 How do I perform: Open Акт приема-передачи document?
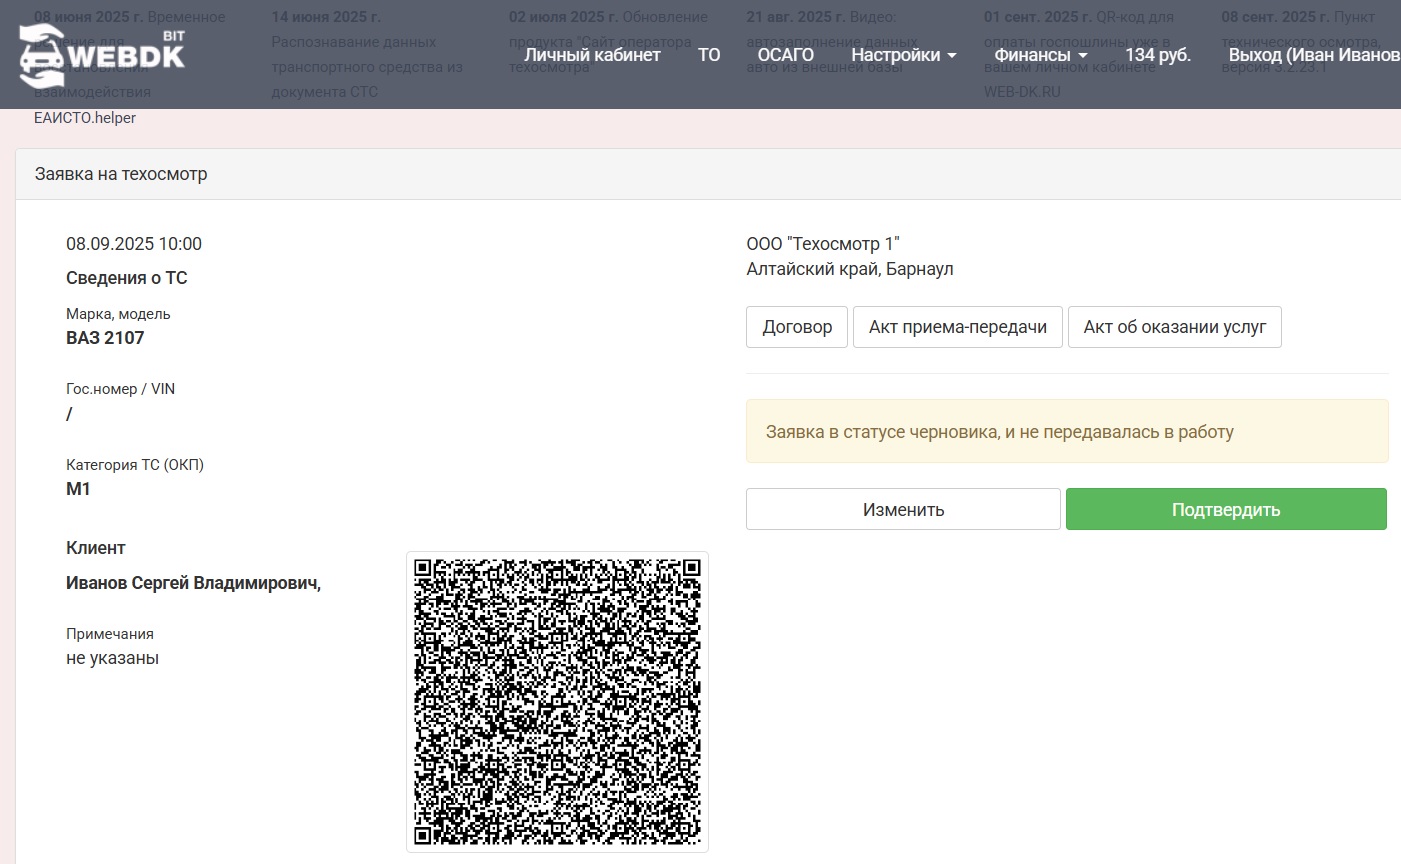(x=957, y=327)
